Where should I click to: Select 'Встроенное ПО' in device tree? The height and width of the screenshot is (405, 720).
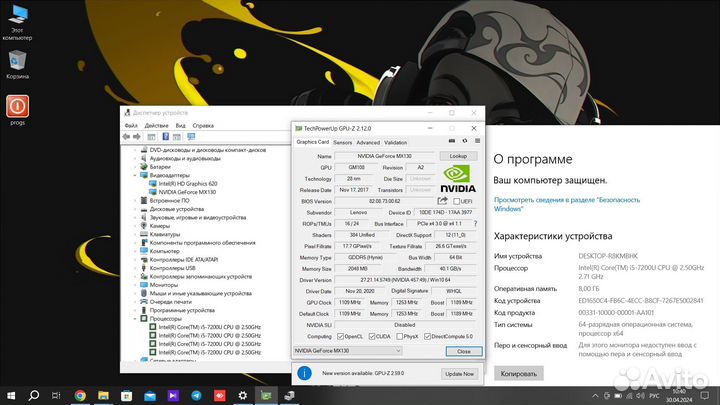(x=169, y=201)
